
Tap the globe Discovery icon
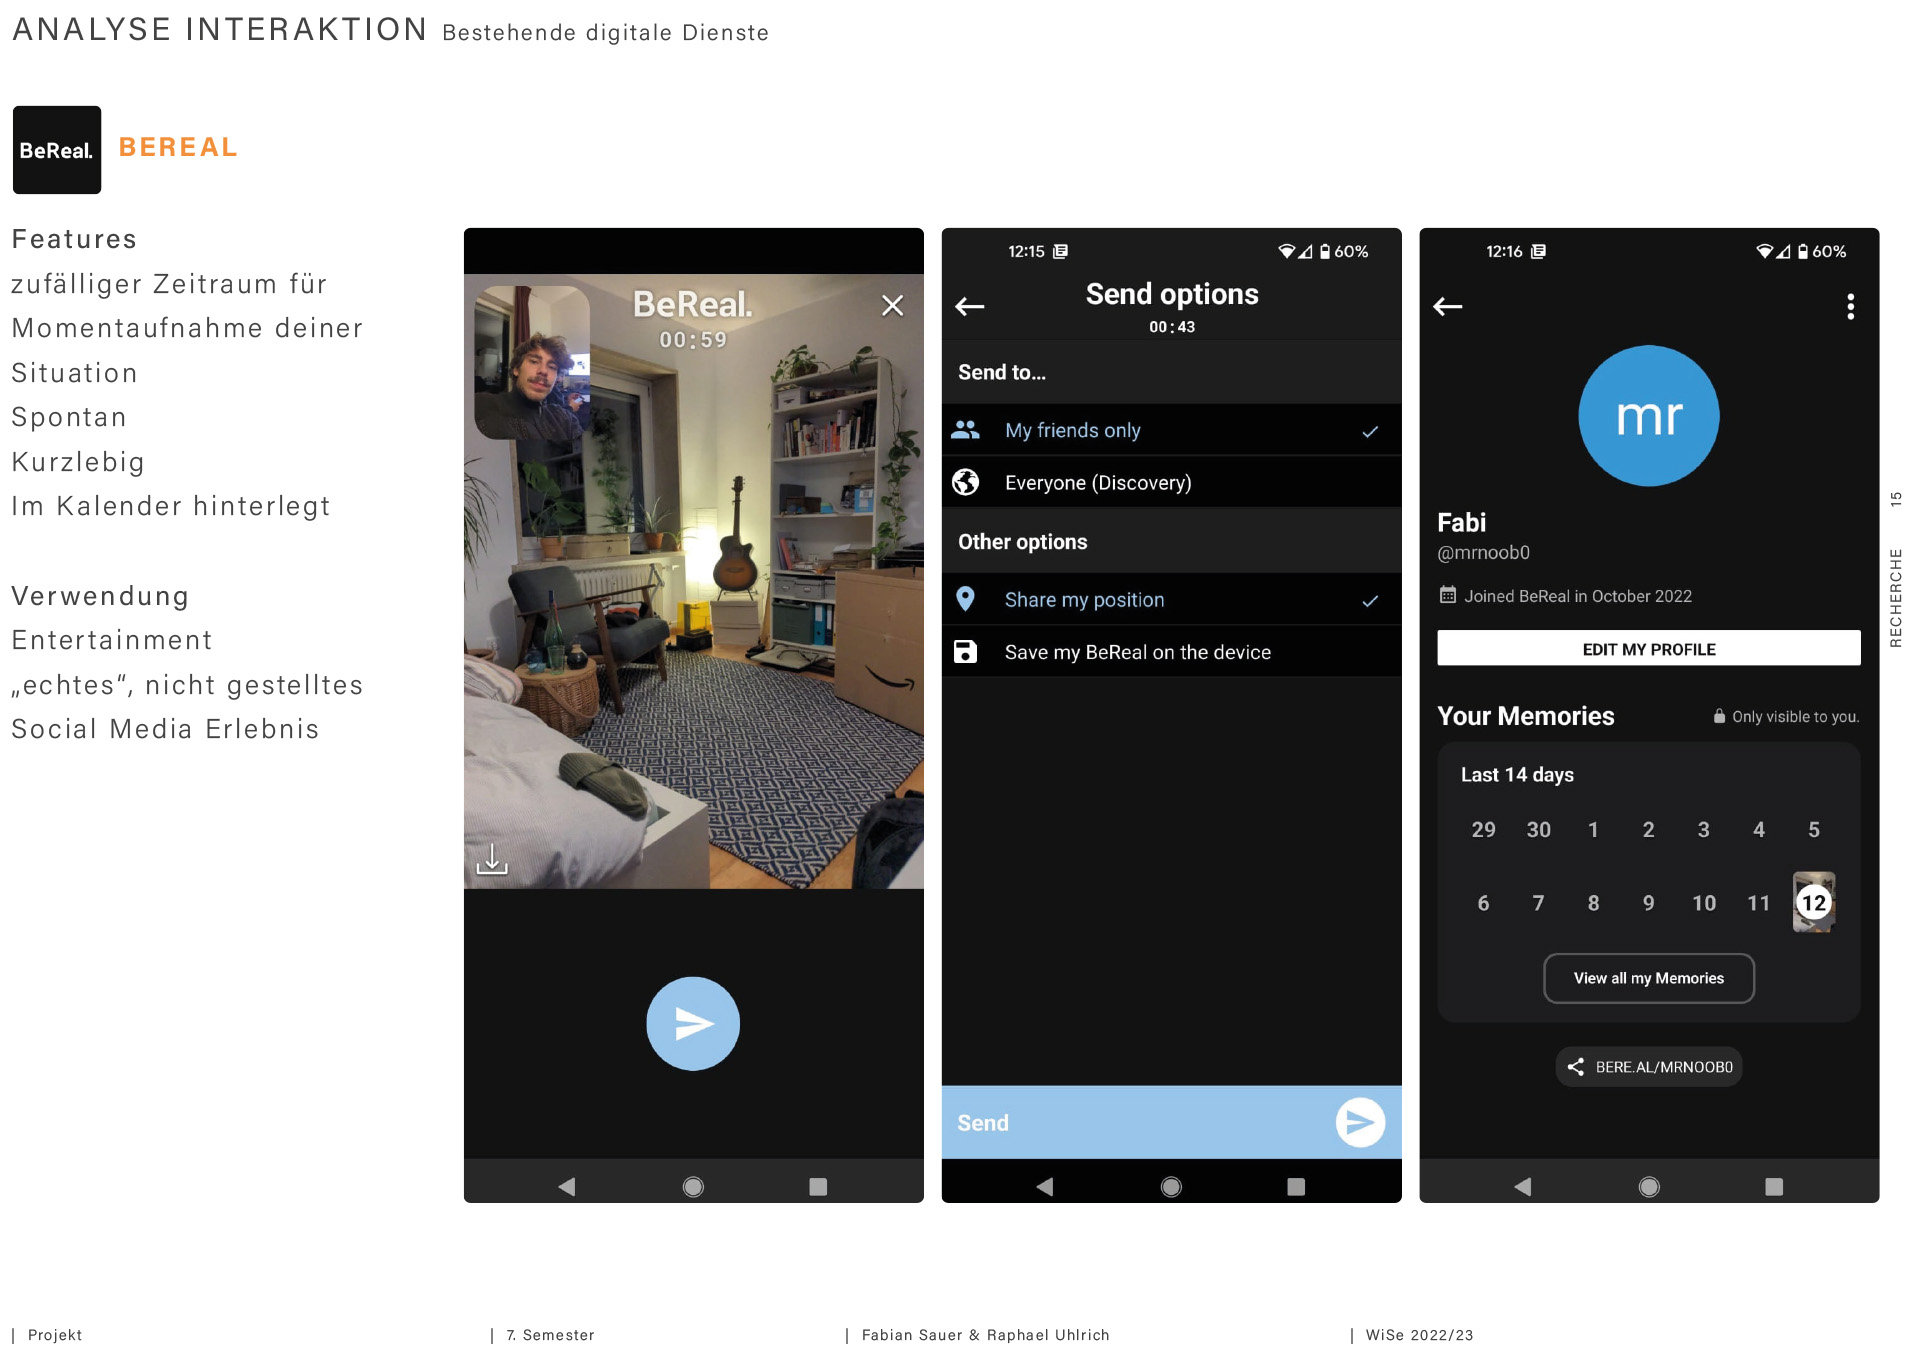[x=965, y=483]
